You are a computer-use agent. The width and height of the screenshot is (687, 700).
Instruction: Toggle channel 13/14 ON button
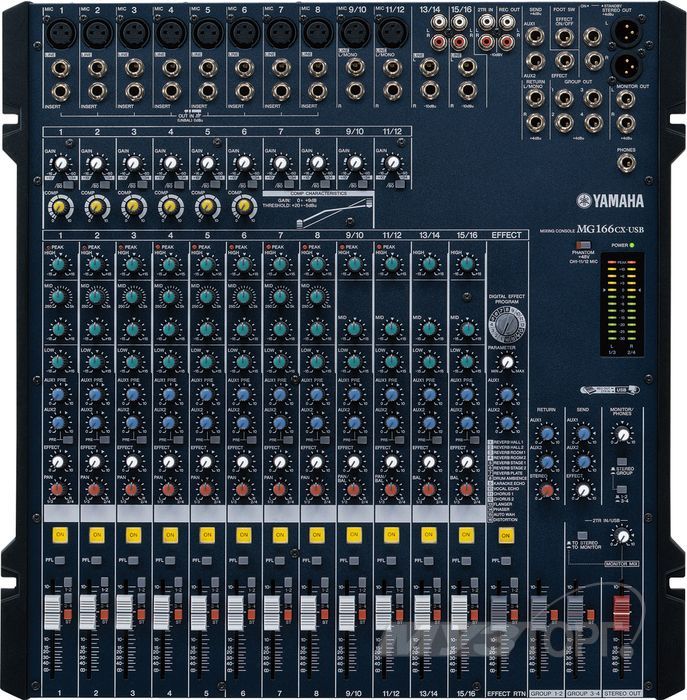(x=429, y=535)
